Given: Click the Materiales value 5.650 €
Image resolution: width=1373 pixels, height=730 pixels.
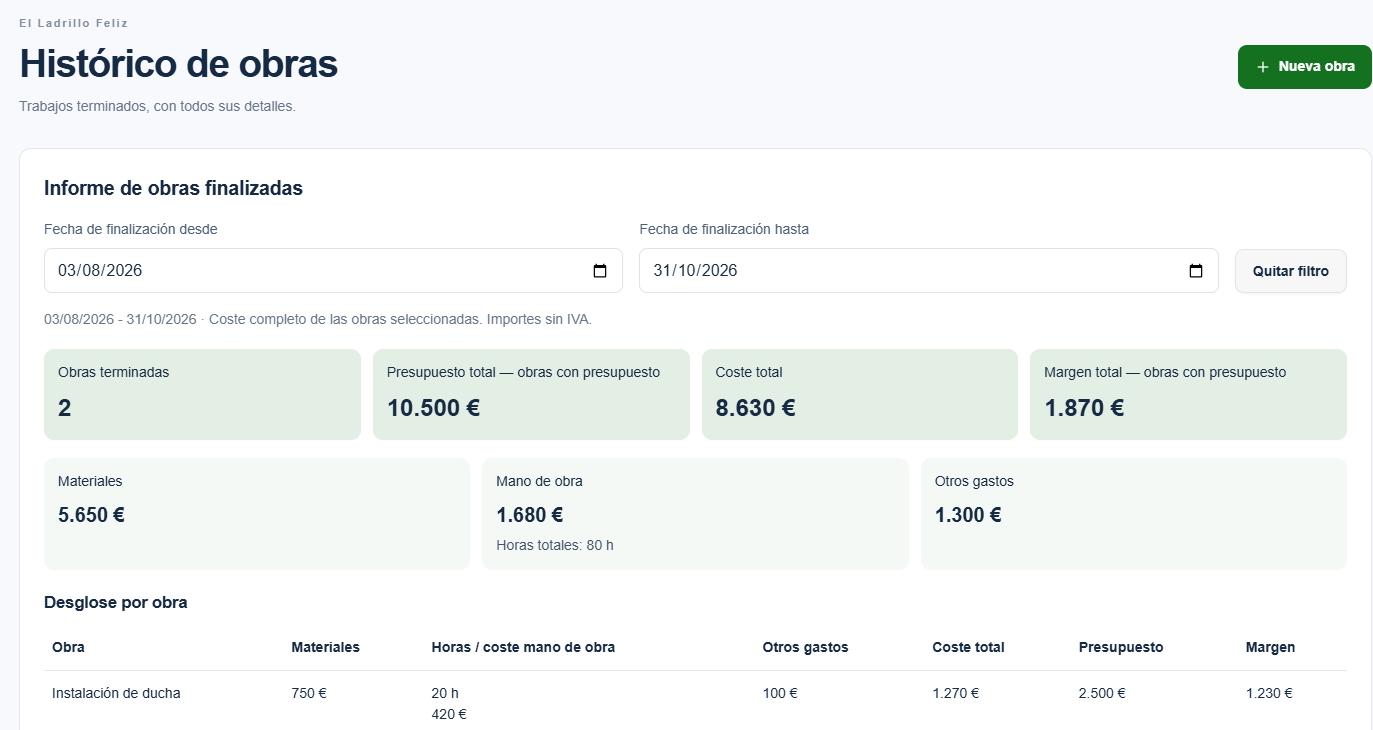Looking at the screenshot, I should (x=91, y=515).
